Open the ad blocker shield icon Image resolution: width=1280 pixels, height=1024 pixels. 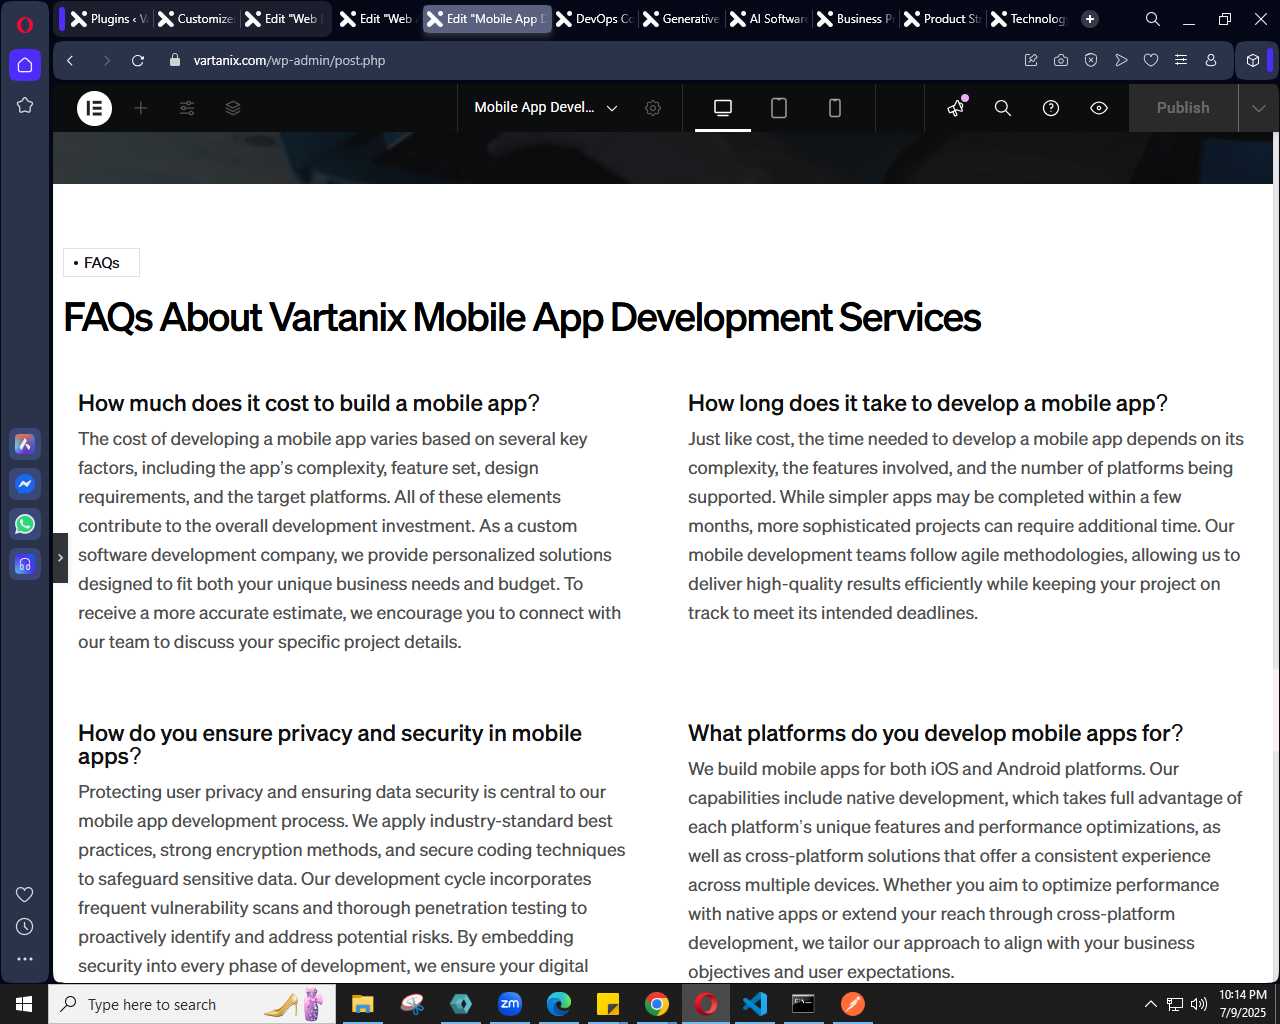pyautogui.click(x=1091, y=60)
